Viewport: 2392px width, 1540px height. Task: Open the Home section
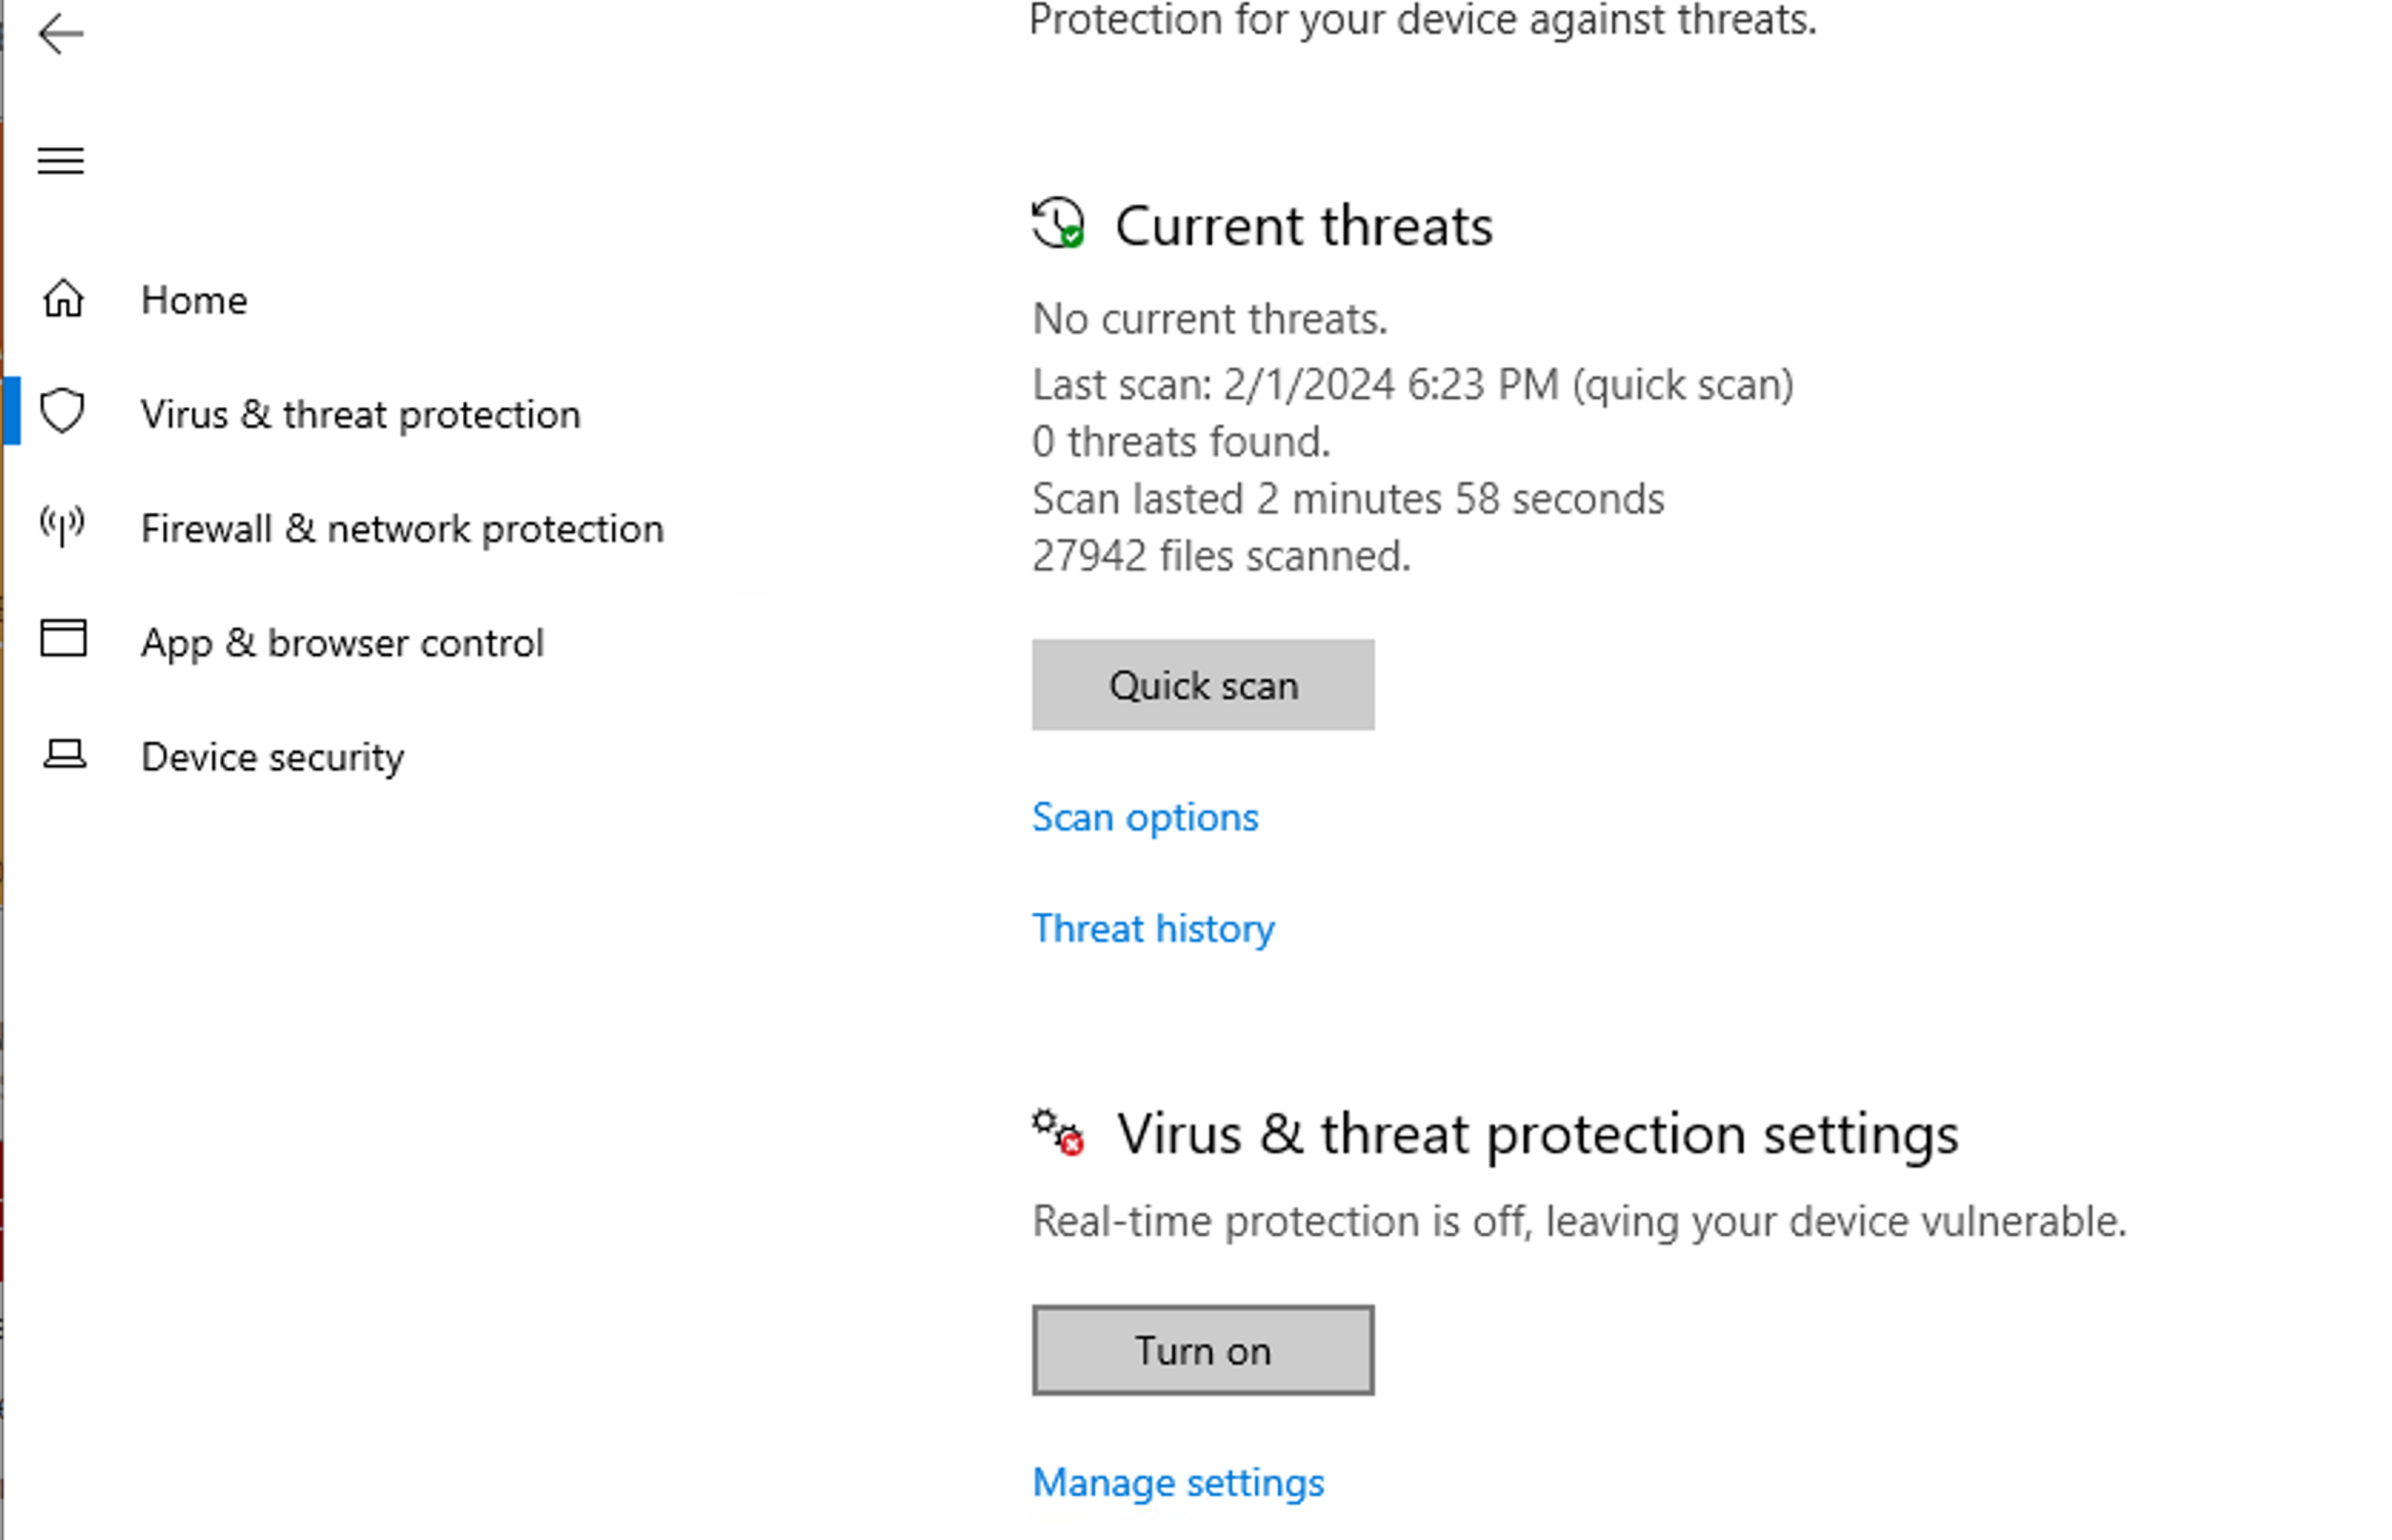[x=194, y=300]
